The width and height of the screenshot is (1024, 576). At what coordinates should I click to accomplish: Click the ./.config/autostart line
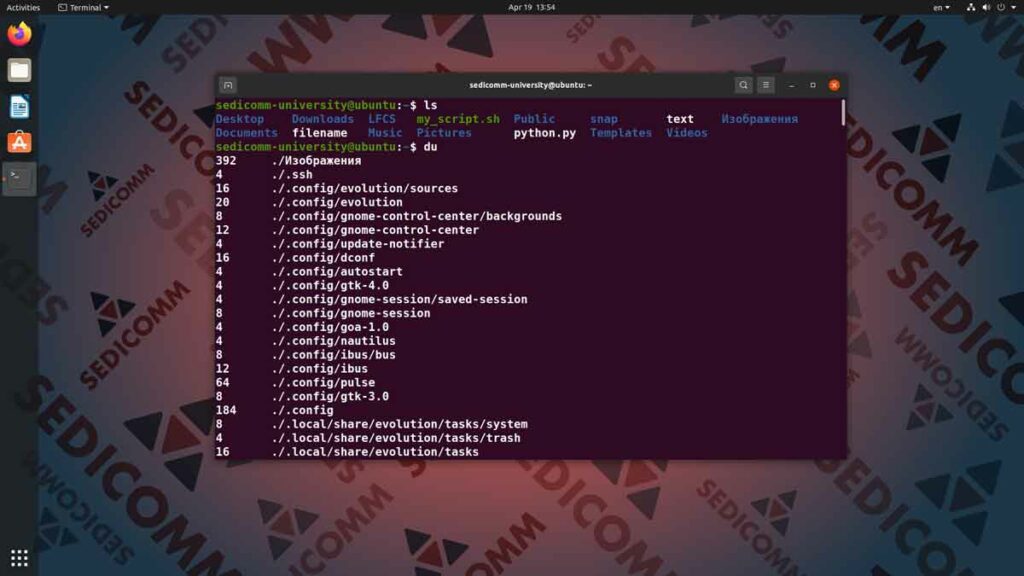(309, 272)
